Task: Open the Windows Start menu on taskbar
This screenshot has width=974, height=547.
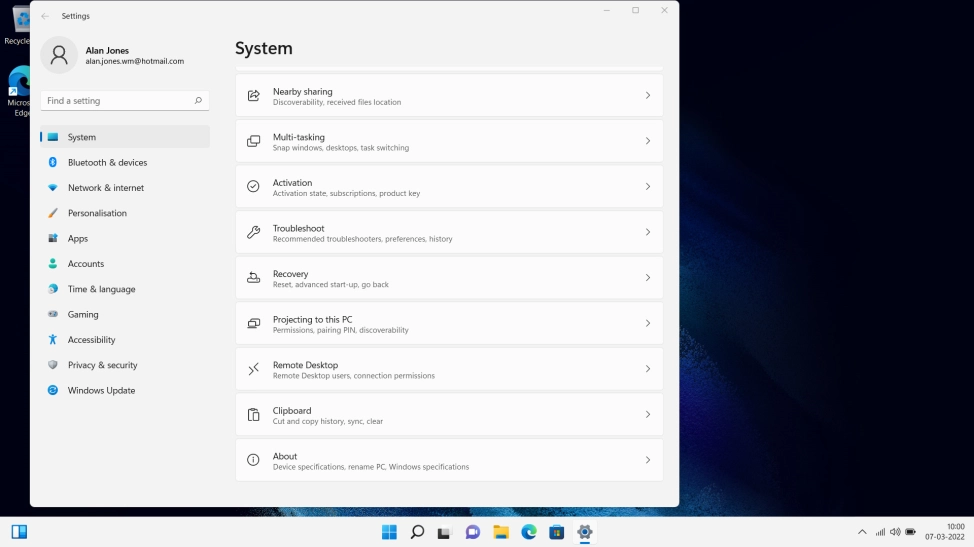Action: coord(389,532)
